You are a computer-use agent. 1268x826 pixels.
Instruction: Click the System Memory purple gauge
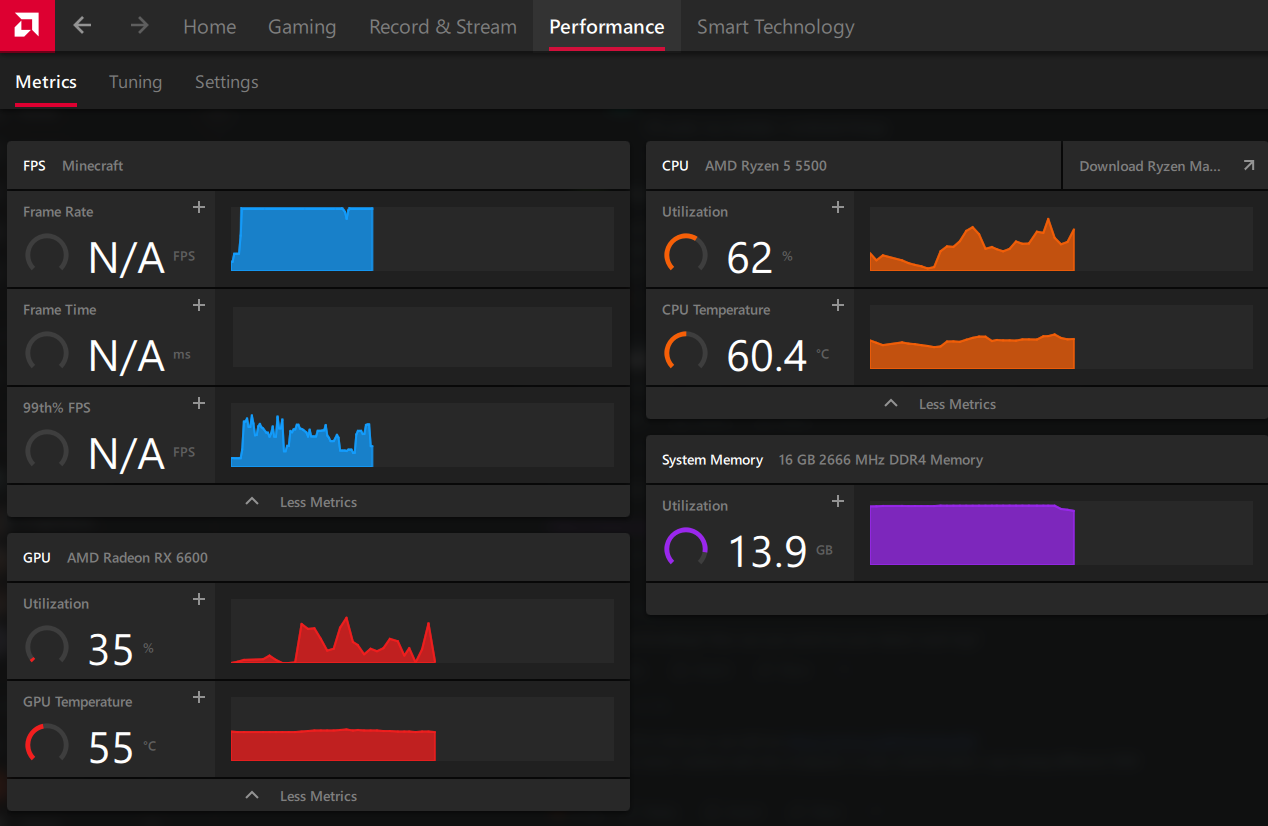[685, 549]
